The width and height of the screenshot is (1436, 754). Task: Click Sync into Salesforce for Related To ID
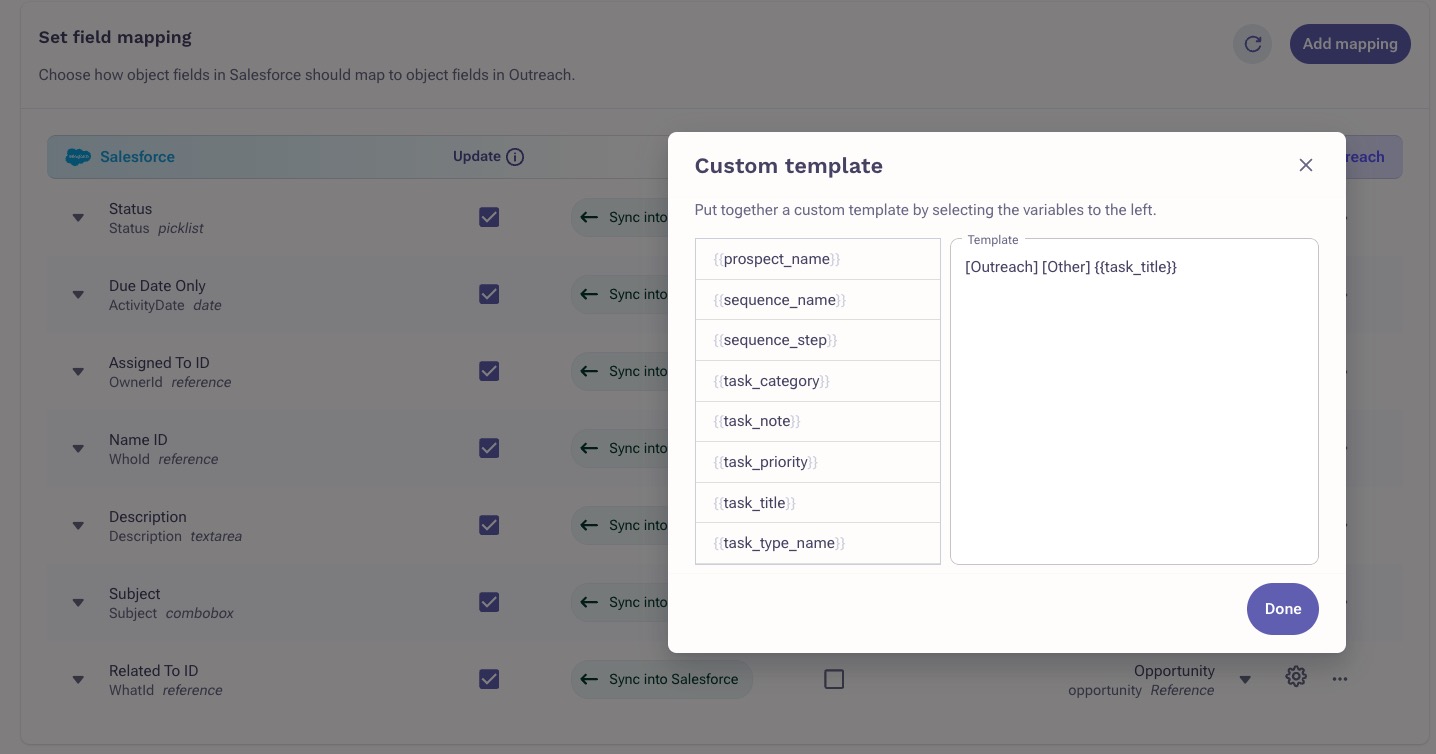click(662, 679)
